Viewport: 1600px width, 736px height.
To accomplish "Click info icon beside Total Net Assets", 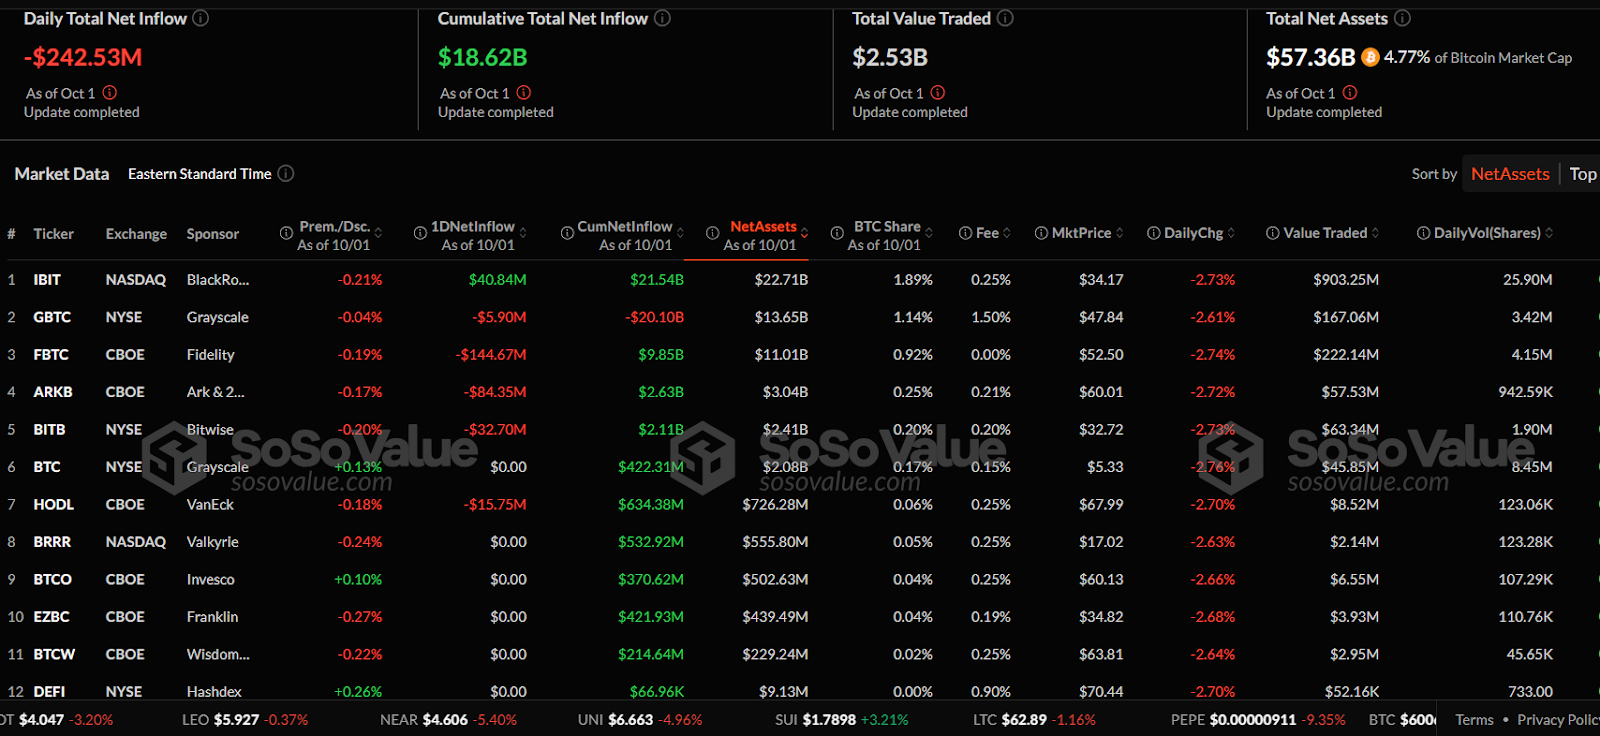I will 1402,18.
